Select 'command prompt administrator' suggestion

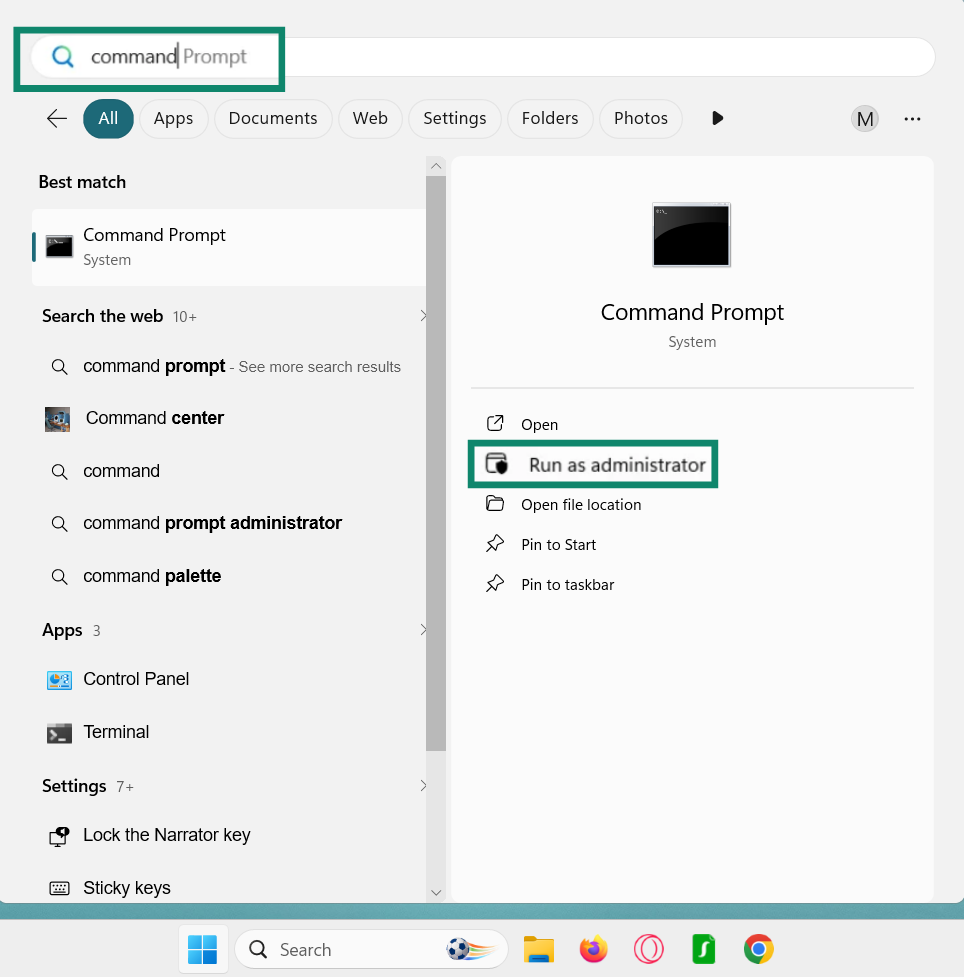coord(229,523)
